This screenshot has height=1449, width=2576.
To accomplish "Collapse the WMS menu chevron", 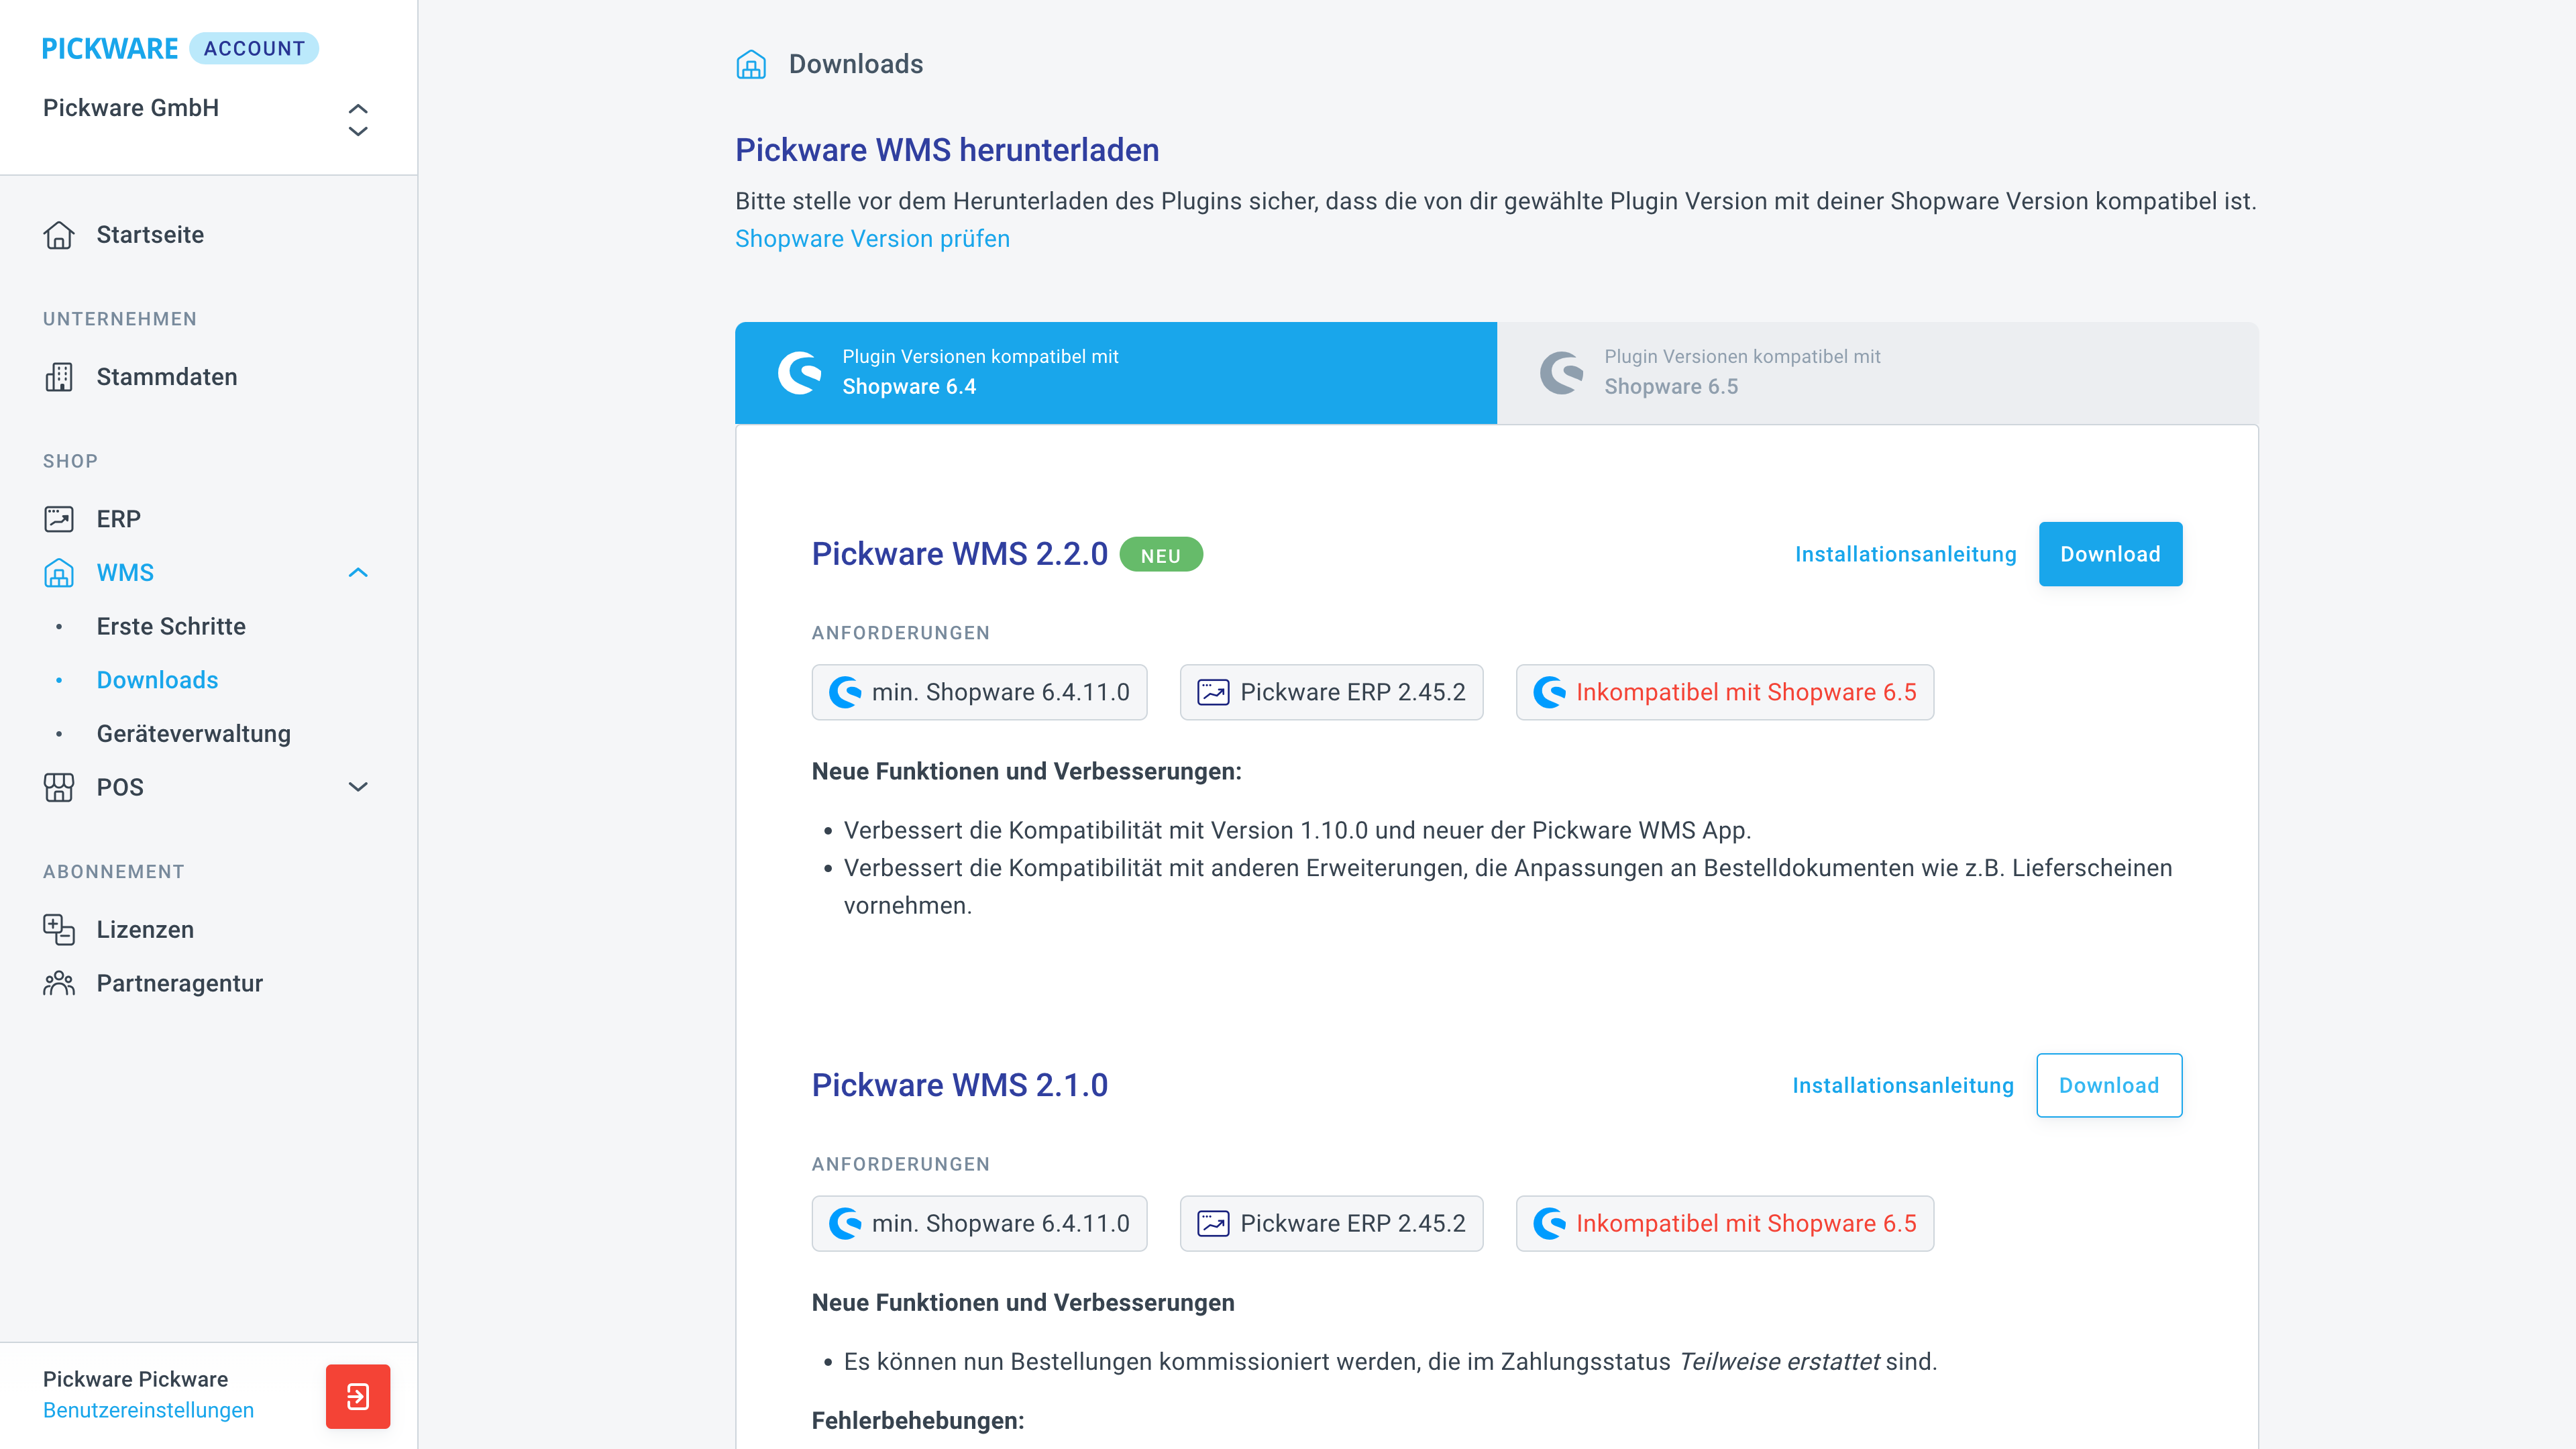I will (x=358, y=573).
